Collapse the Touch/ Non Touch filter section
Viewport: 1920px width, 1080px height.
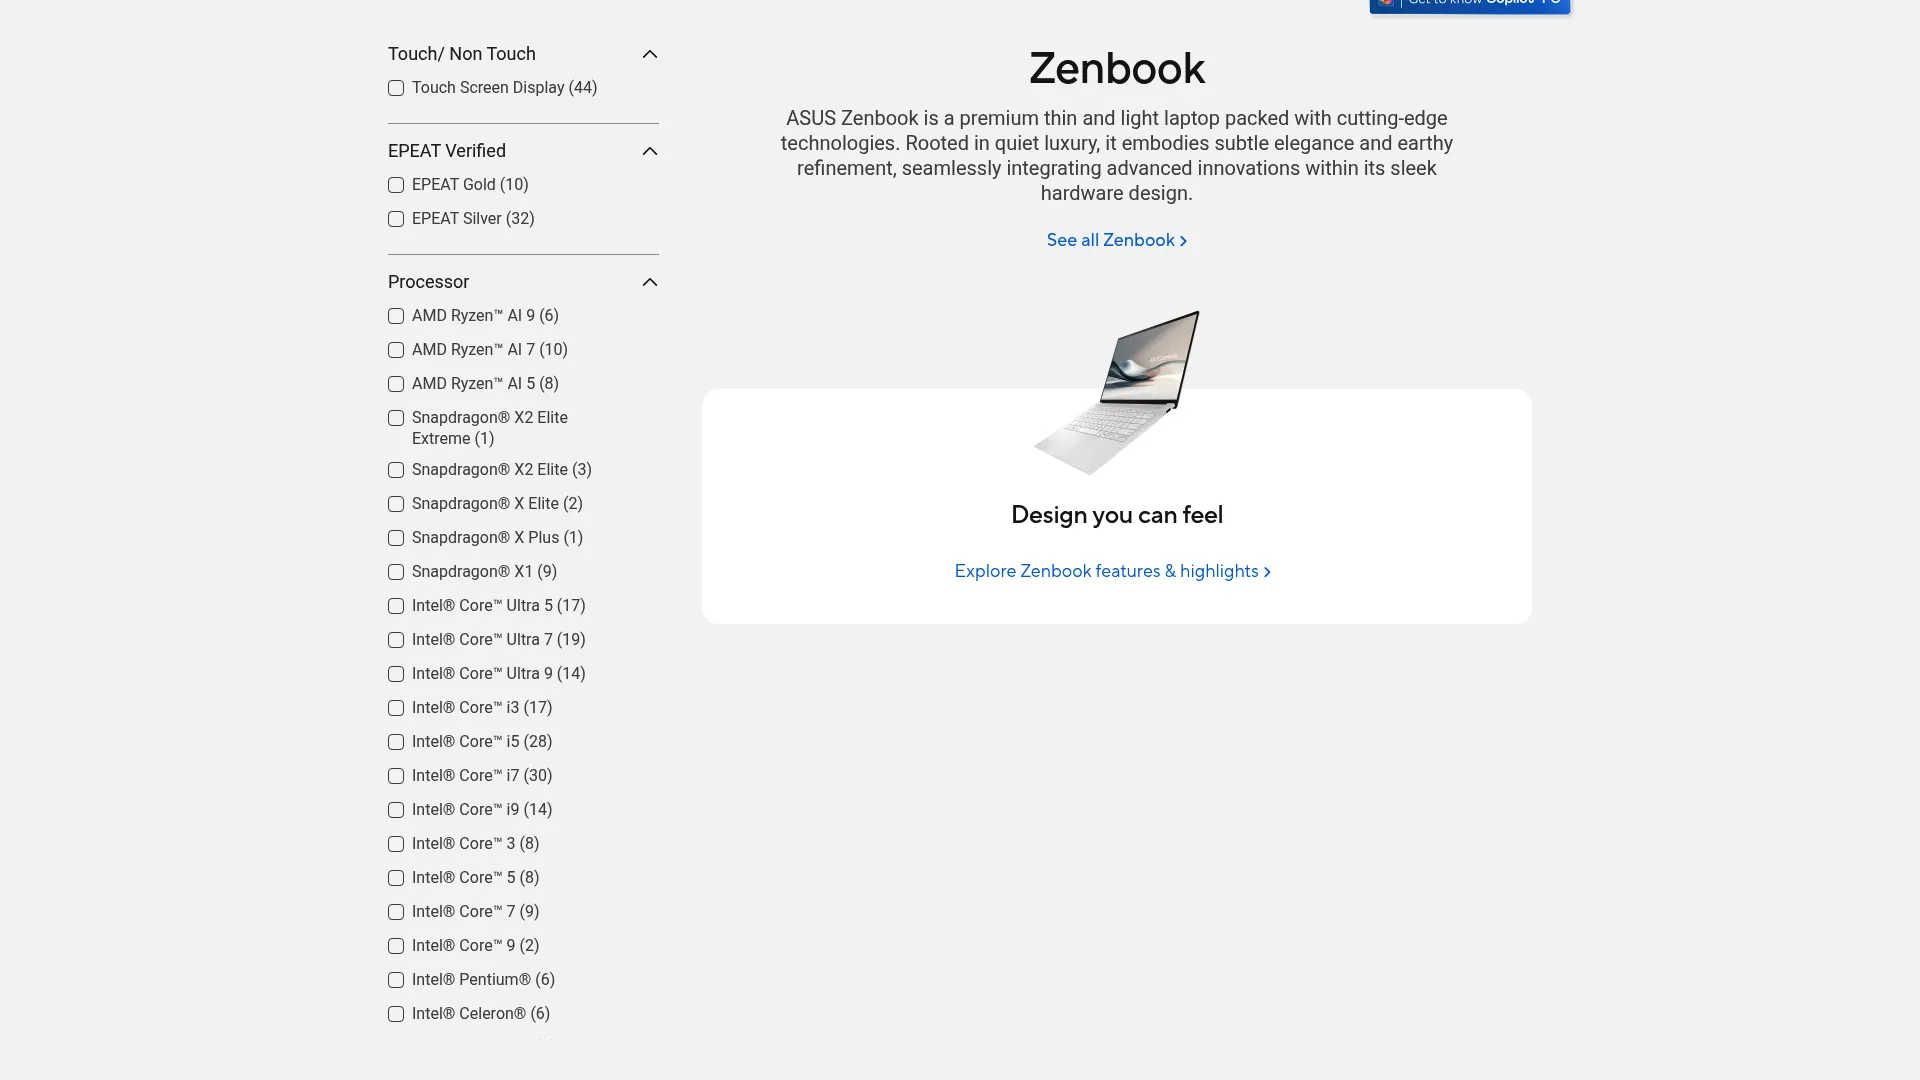coord(650,54)
